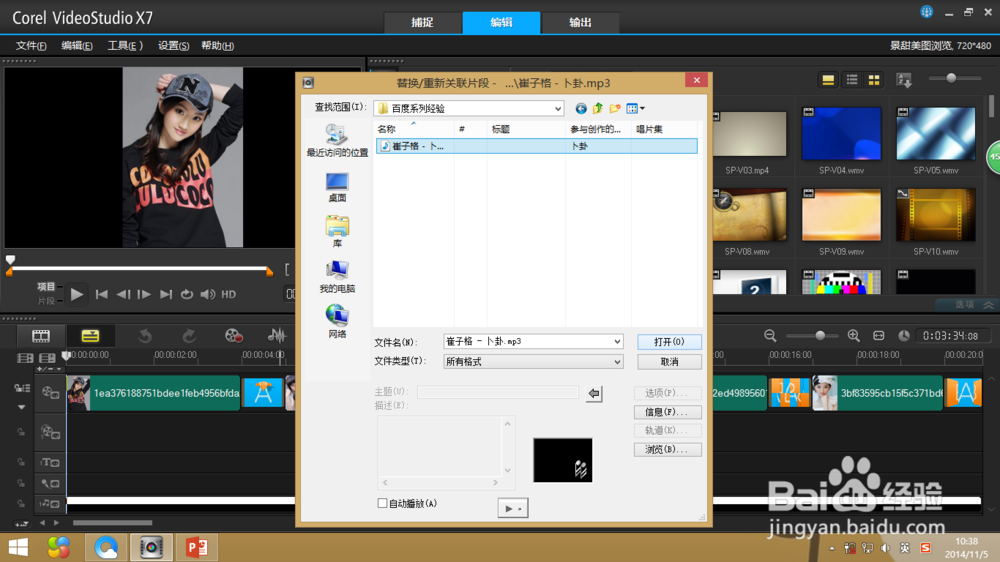Open the 库 location in sidebar
The image size is (1000, 562).
pos(337,232)
